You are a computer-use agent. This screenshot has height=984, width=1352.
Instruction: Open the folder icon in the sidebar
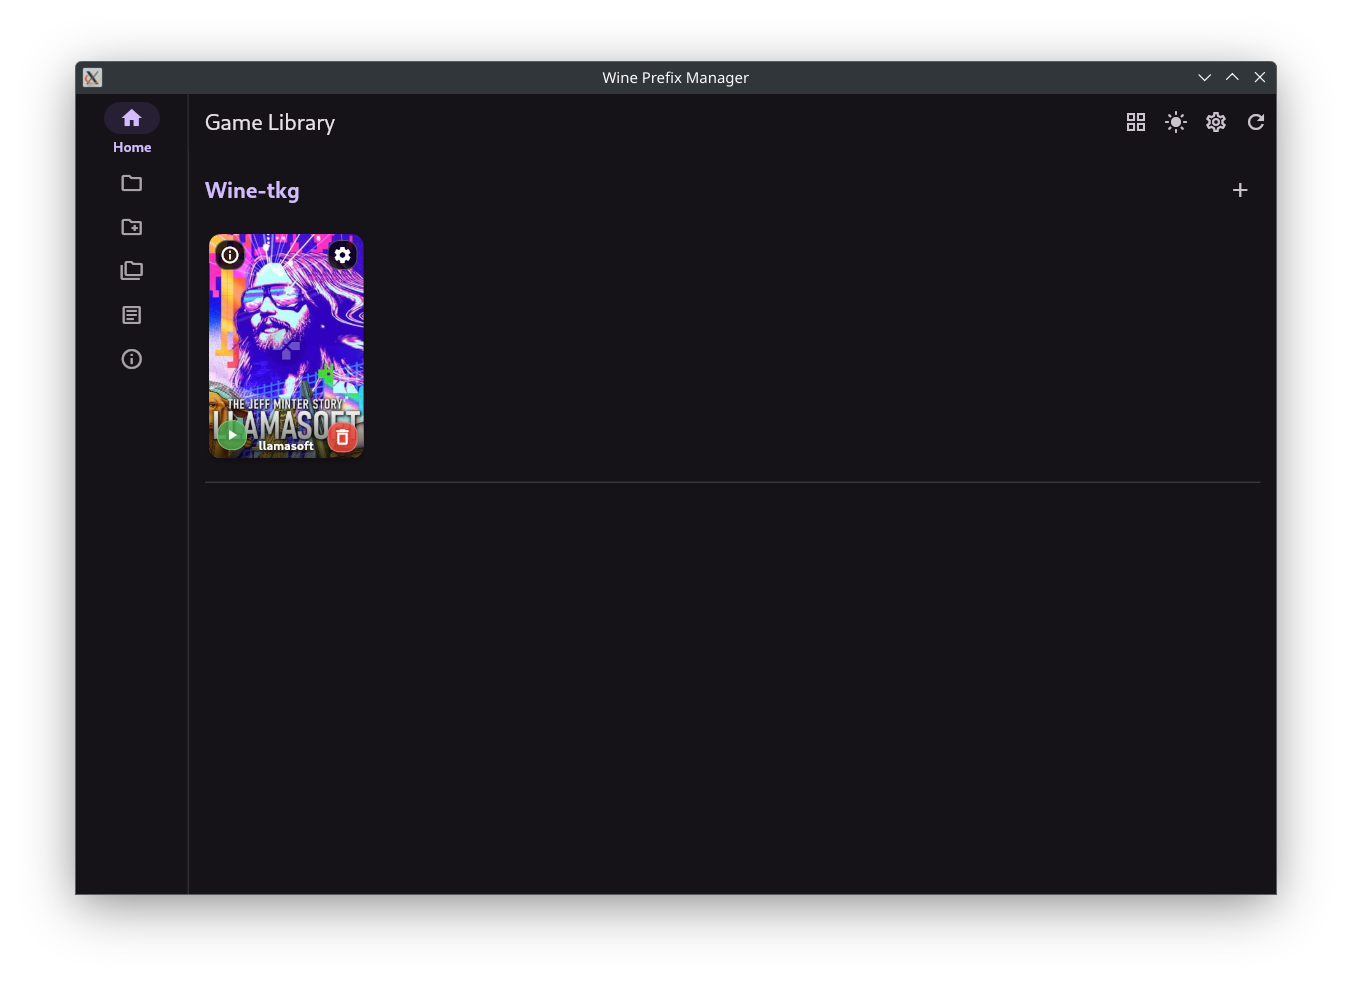[x=132, y=183]
